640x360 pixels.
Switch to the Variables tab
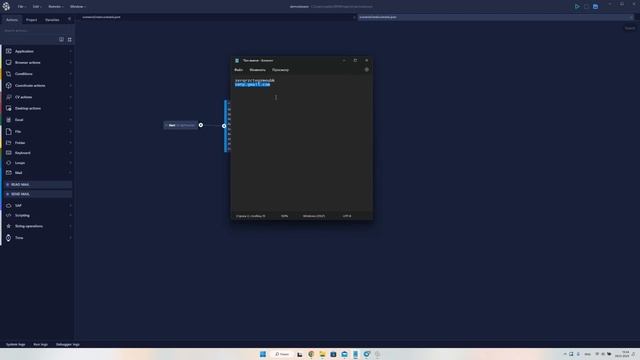pyautogui.click(x=52, y=20)
